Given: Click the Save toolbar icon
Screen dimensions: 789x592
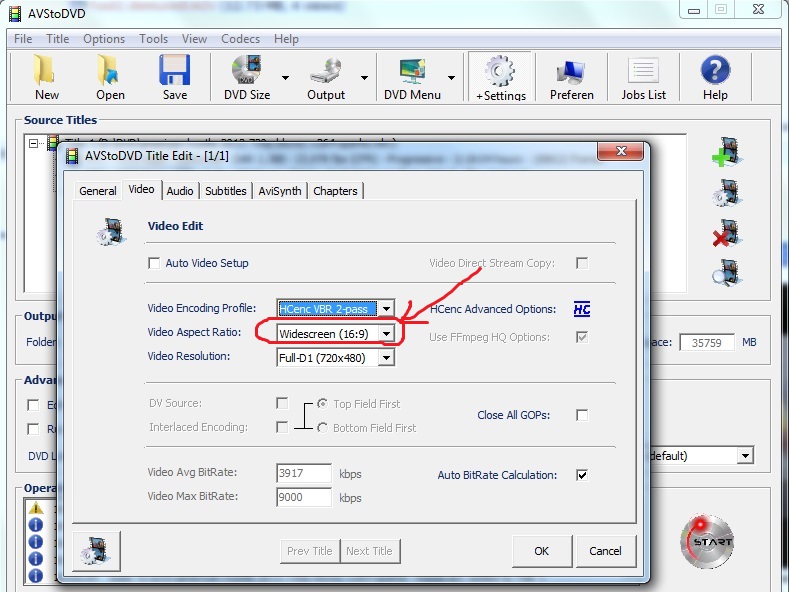Looking at the screenshot, I should point(174,78).
